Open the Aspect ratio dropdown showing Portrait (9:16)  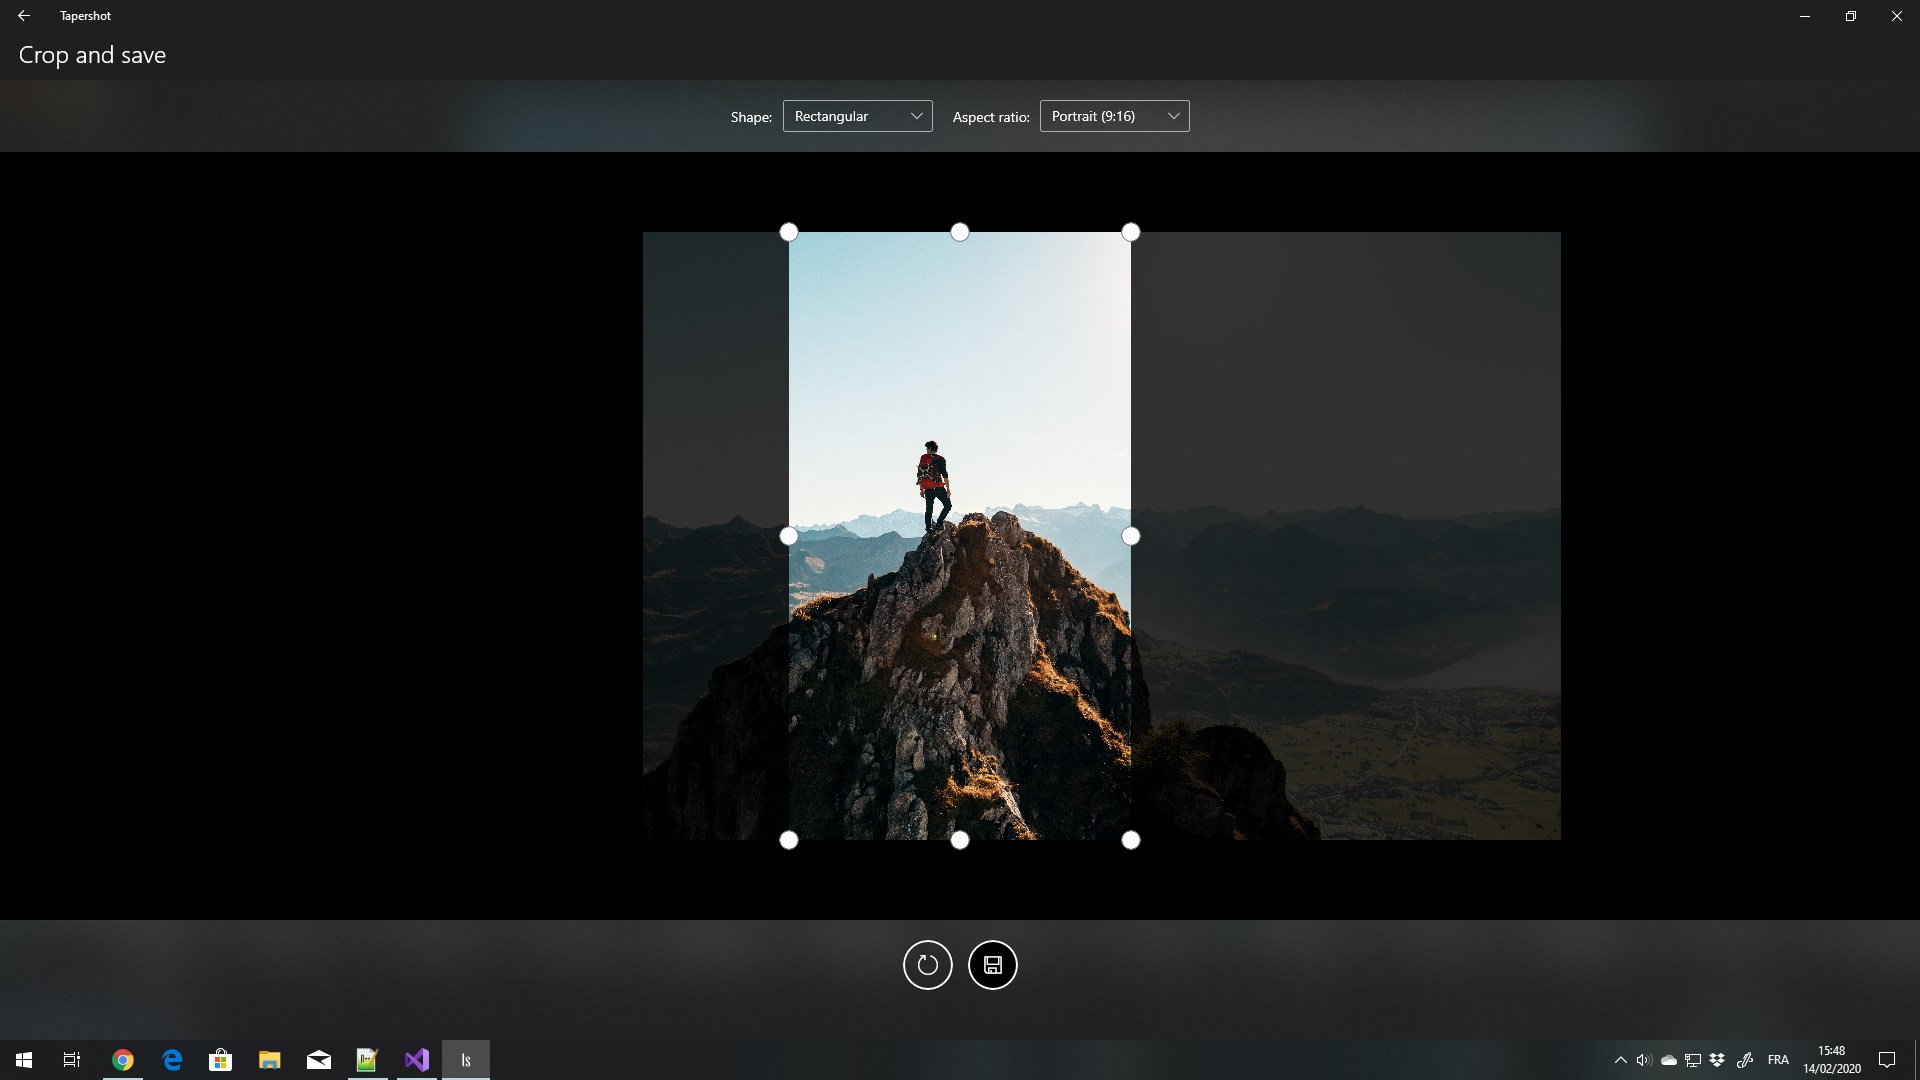[1114, 116]
